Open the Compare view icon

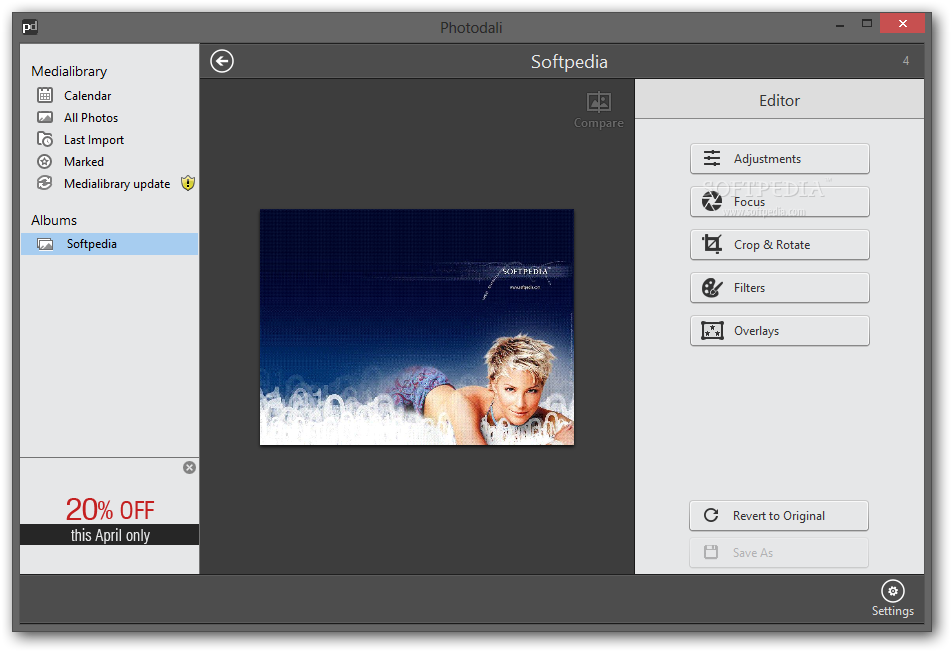pyautogui.click(x=599, y=102)
